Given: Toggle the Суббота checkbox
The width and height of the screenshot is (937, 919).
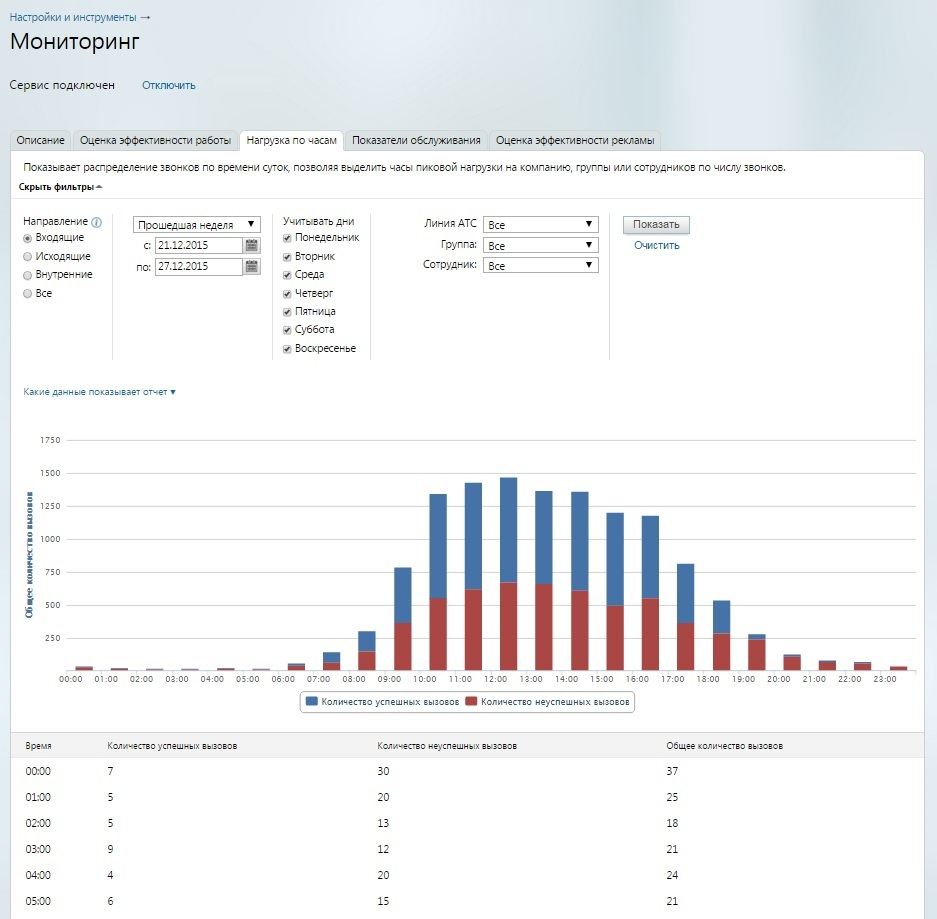Looking at the screenshot, I should tap(288, 330).
